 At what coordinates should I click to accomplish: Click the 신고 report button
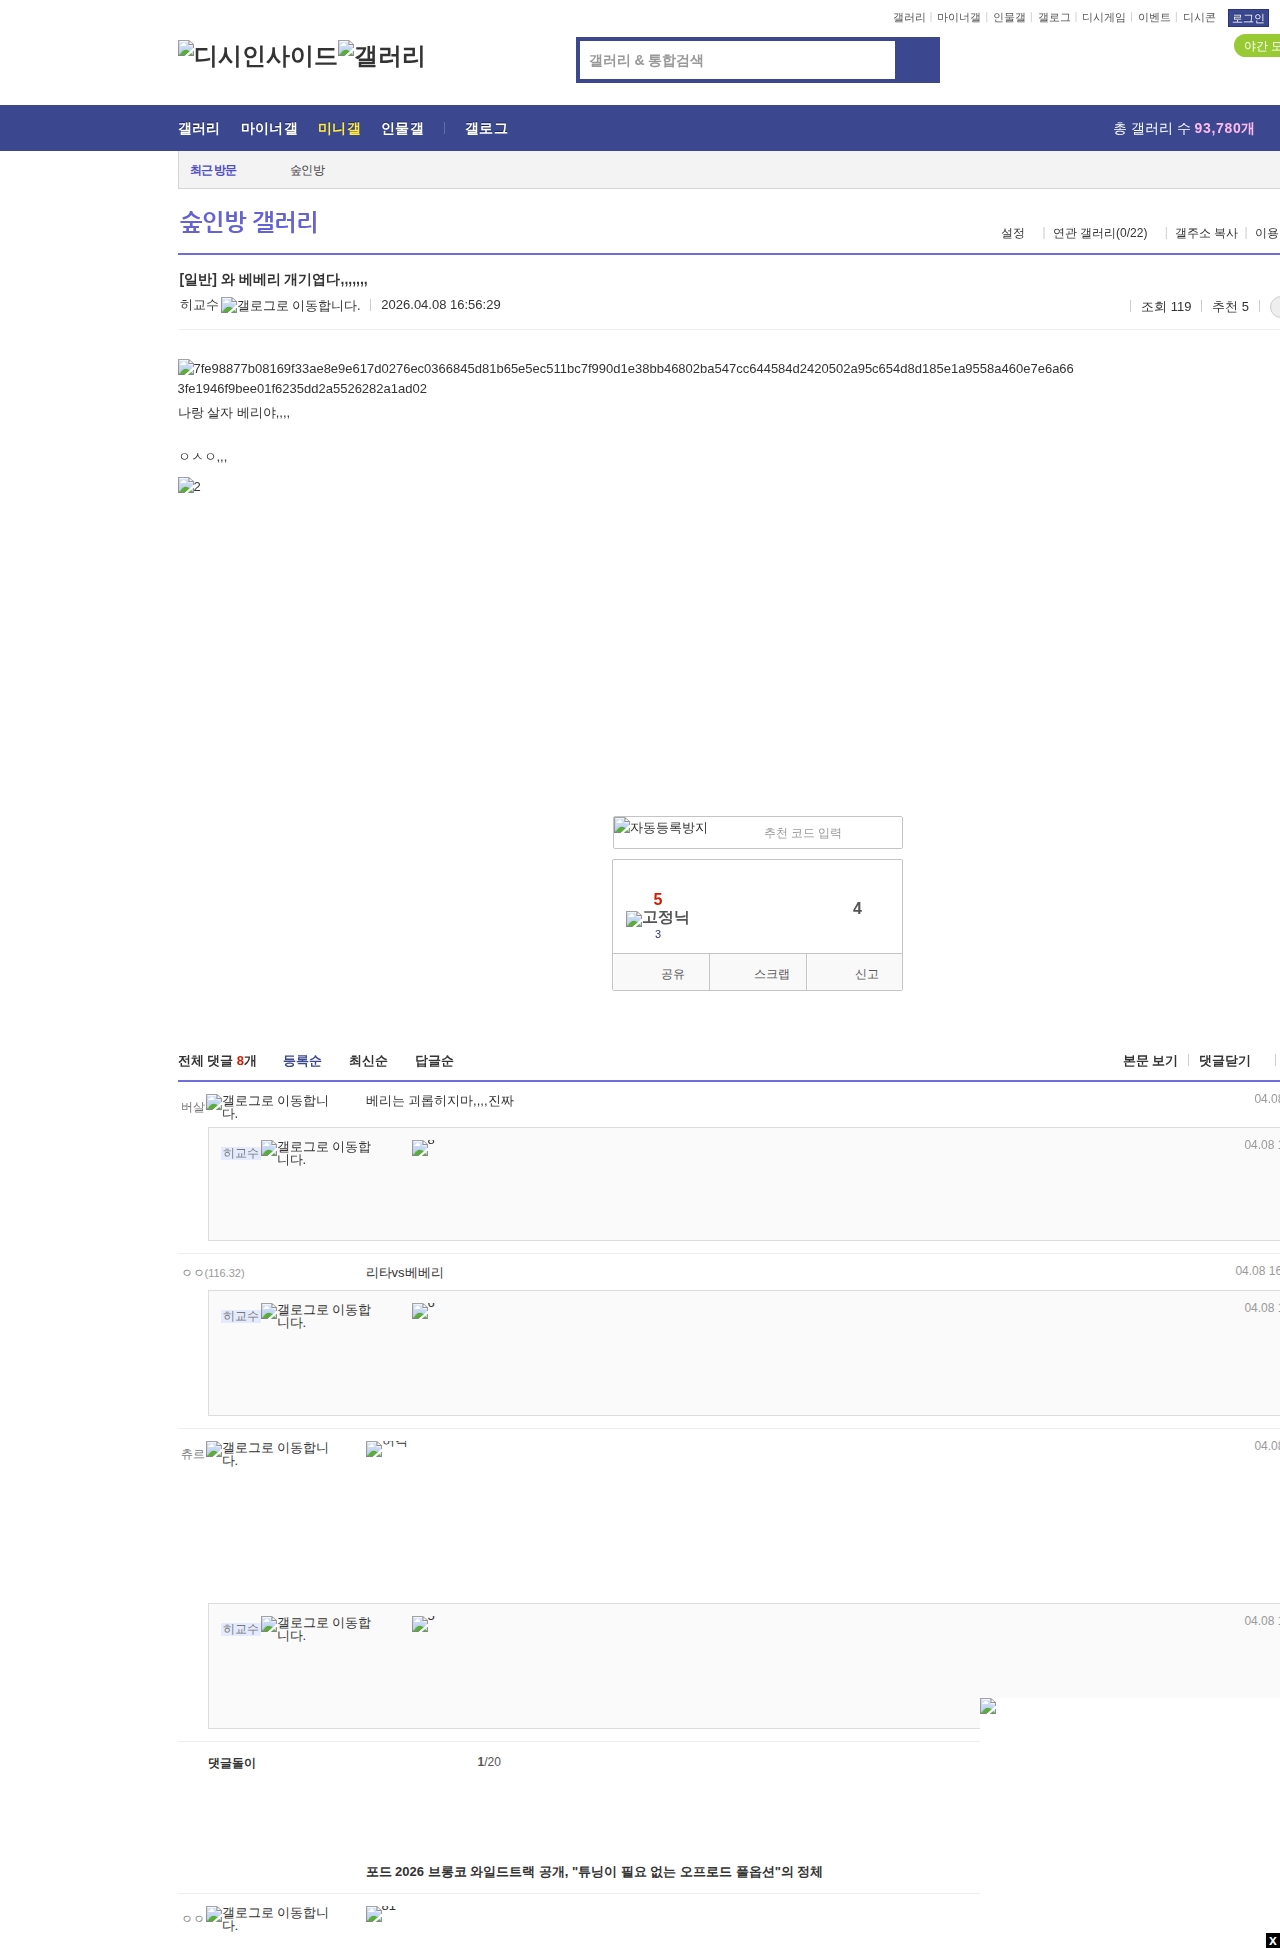tap(855, 973)
